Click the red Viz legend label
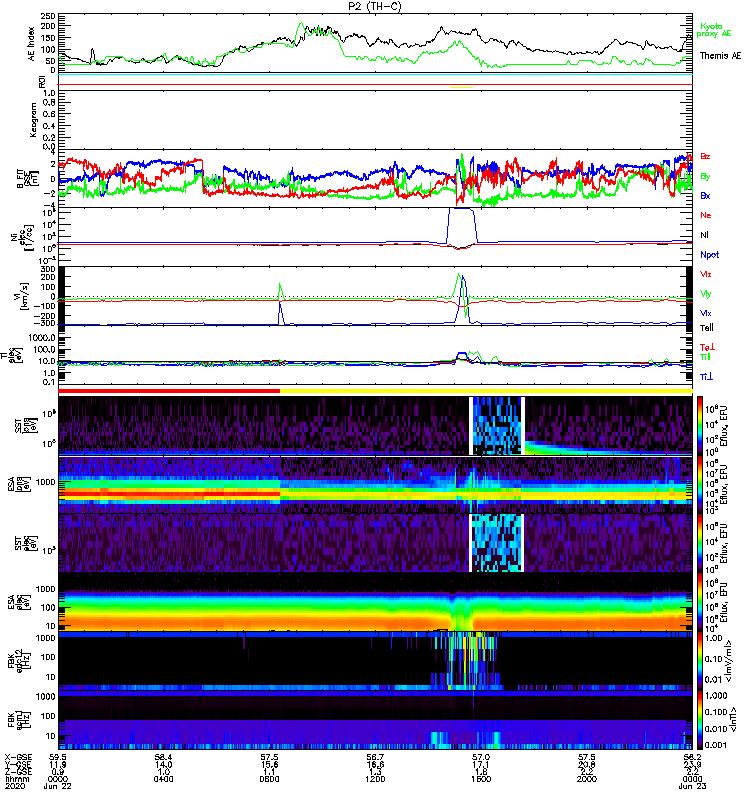Screen dimensions: 750x800 pos(706,274)
